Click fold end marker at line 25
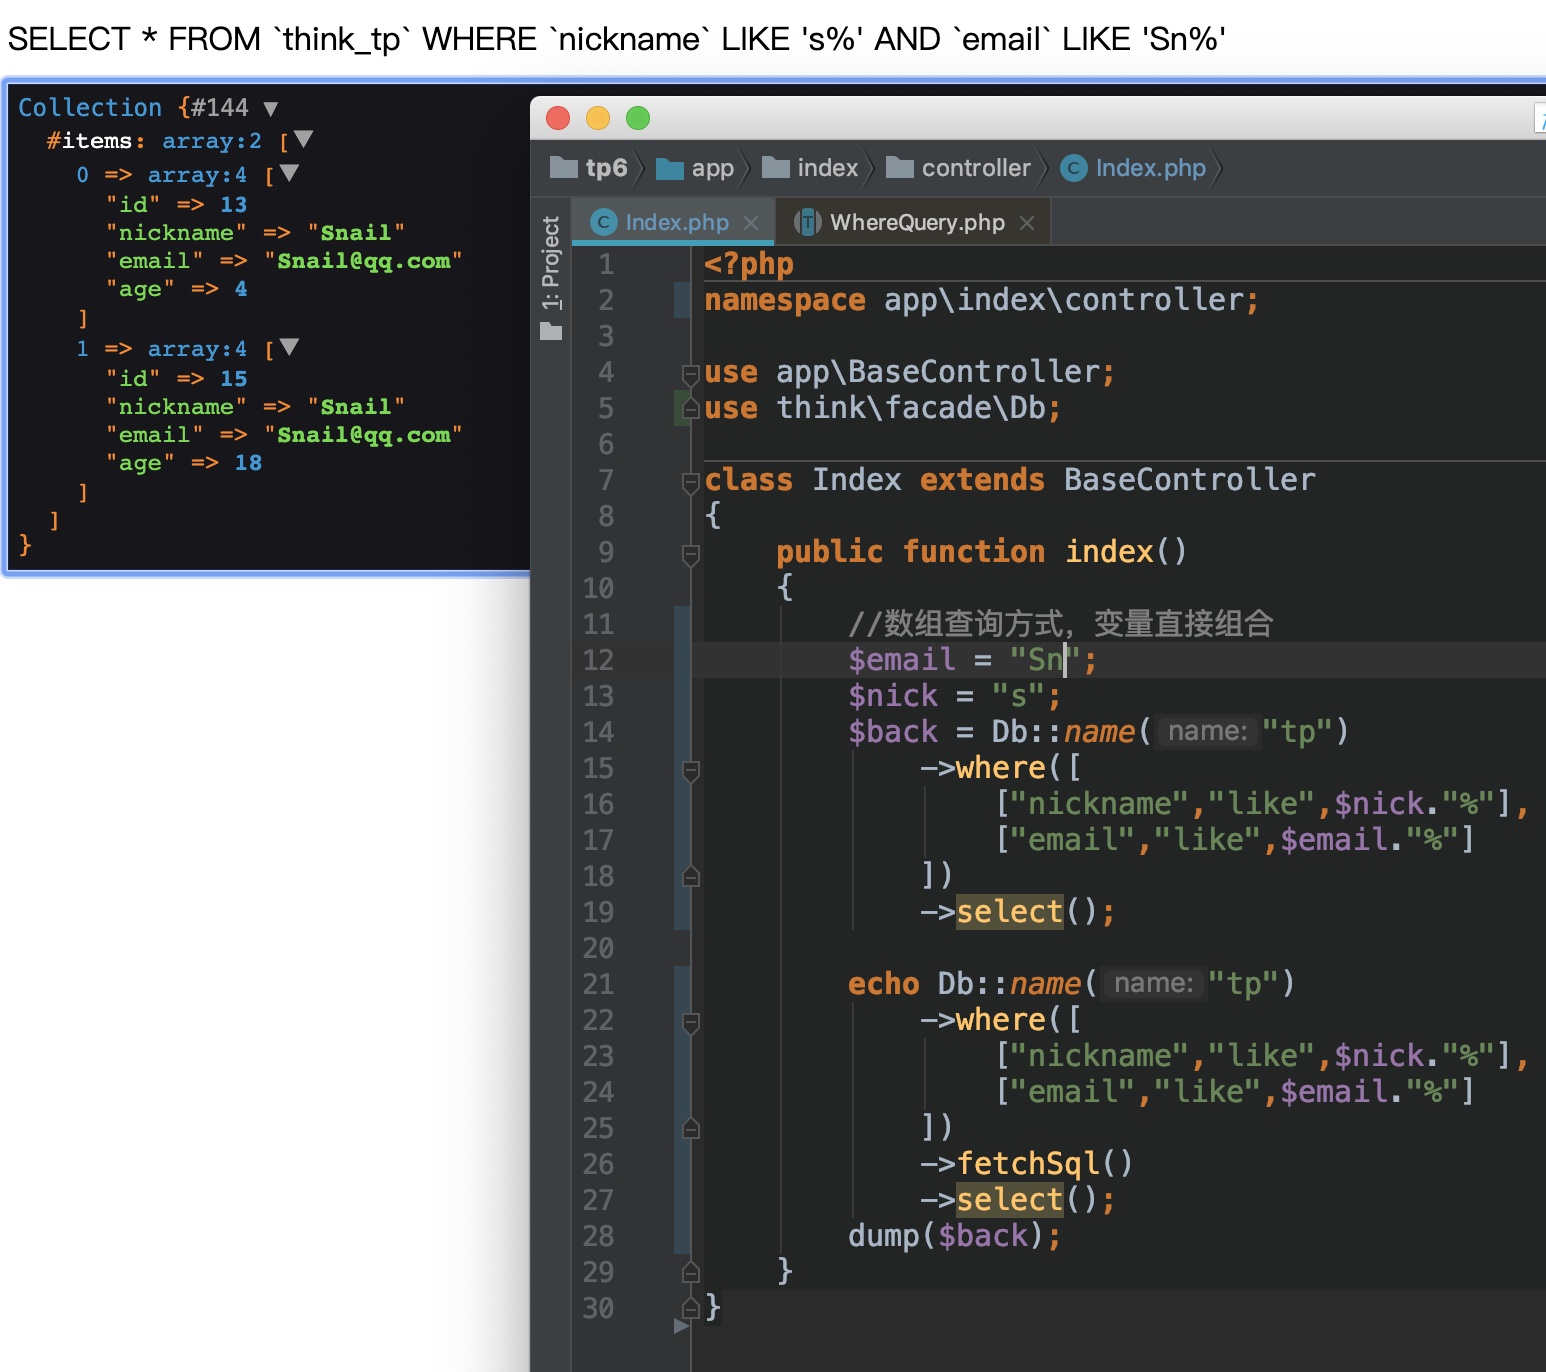The height and width of the screenshot is (1372, 1546). (690, 1128)
